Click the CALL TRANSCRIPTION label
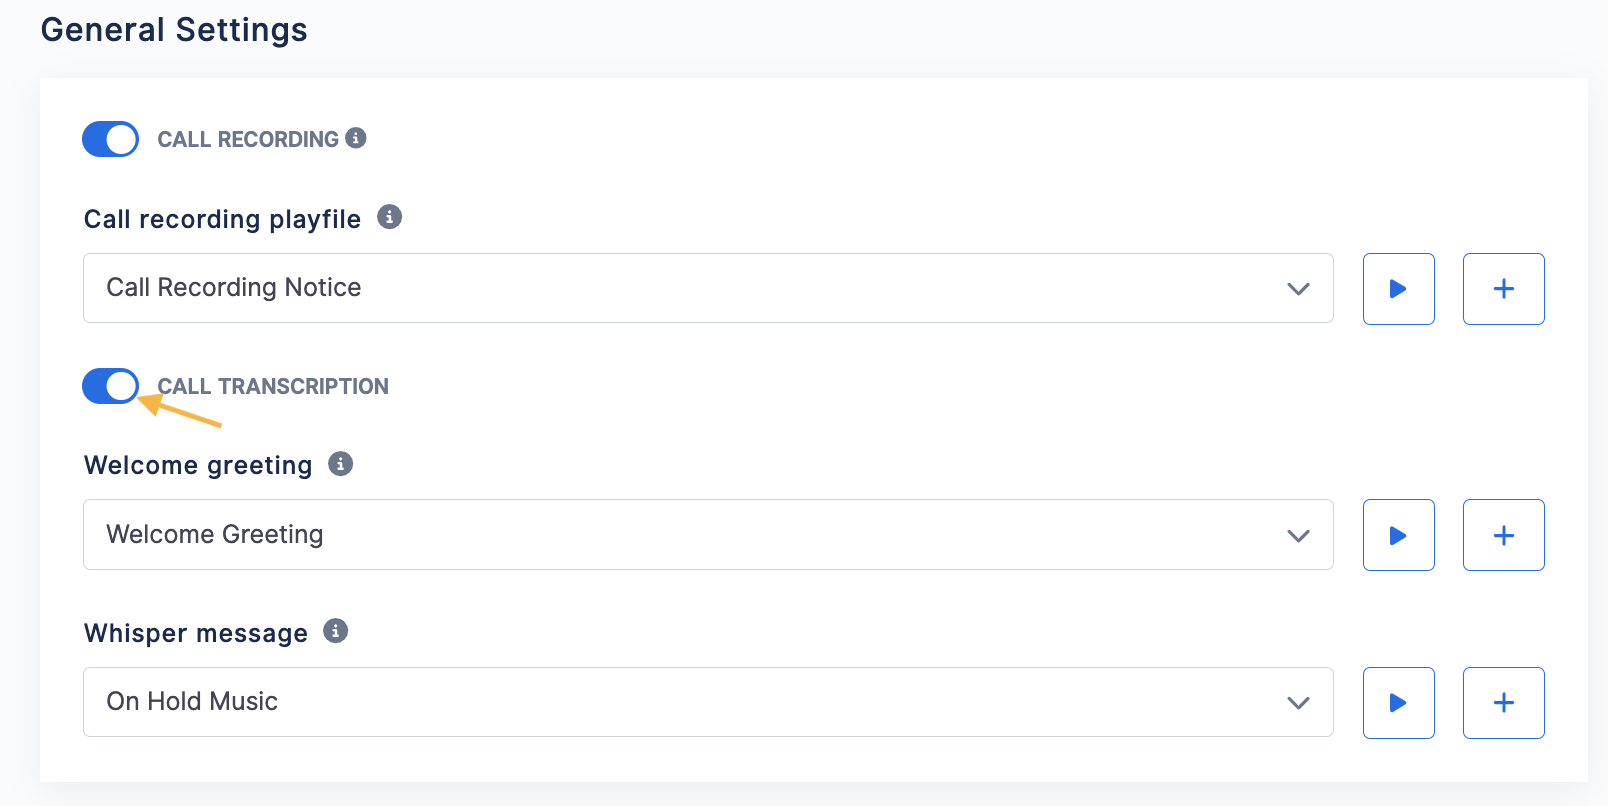 coord(273,386)
